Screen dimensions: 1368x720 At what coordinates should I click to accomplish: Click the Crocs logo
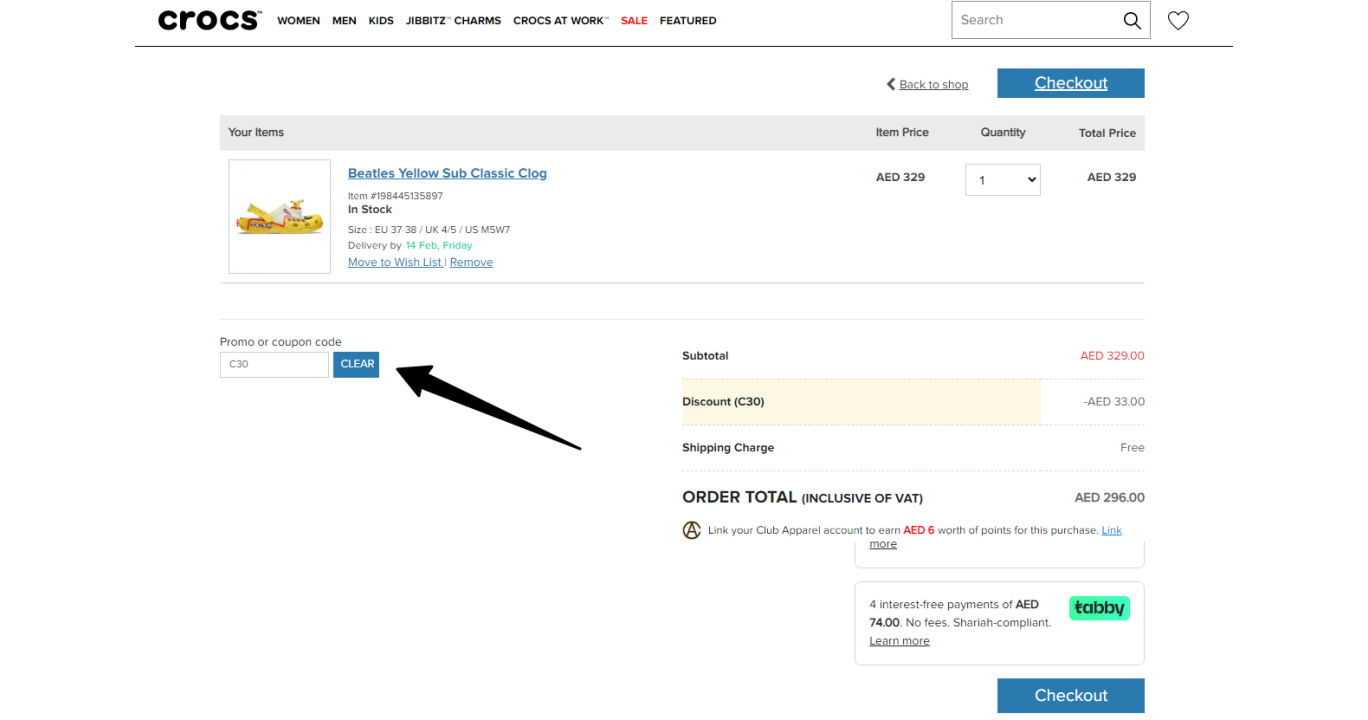210,20
